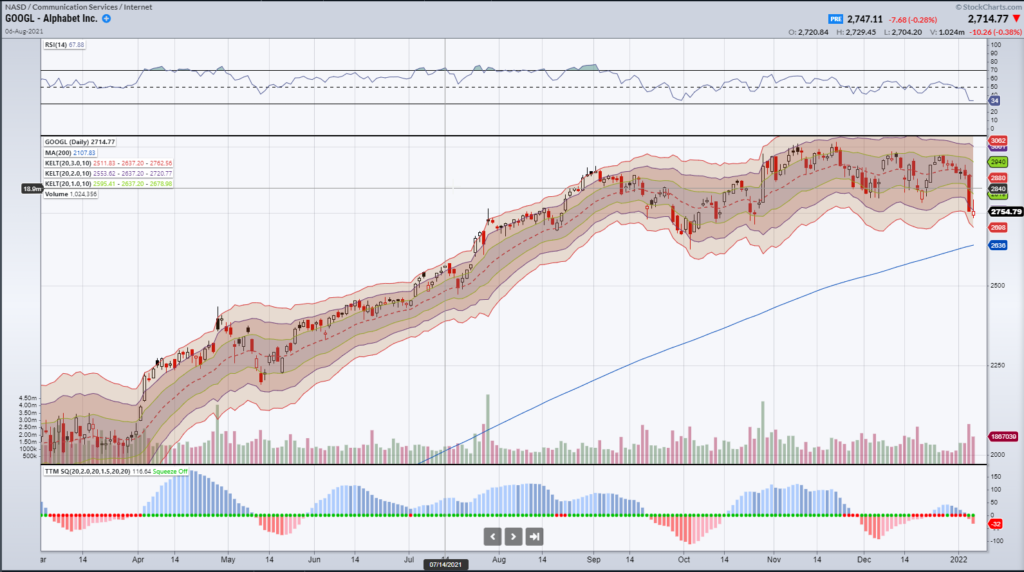Viewport: 1024px width, 572px height.
Task: Click the pre-market price 2,747.11
Action: 865,20
